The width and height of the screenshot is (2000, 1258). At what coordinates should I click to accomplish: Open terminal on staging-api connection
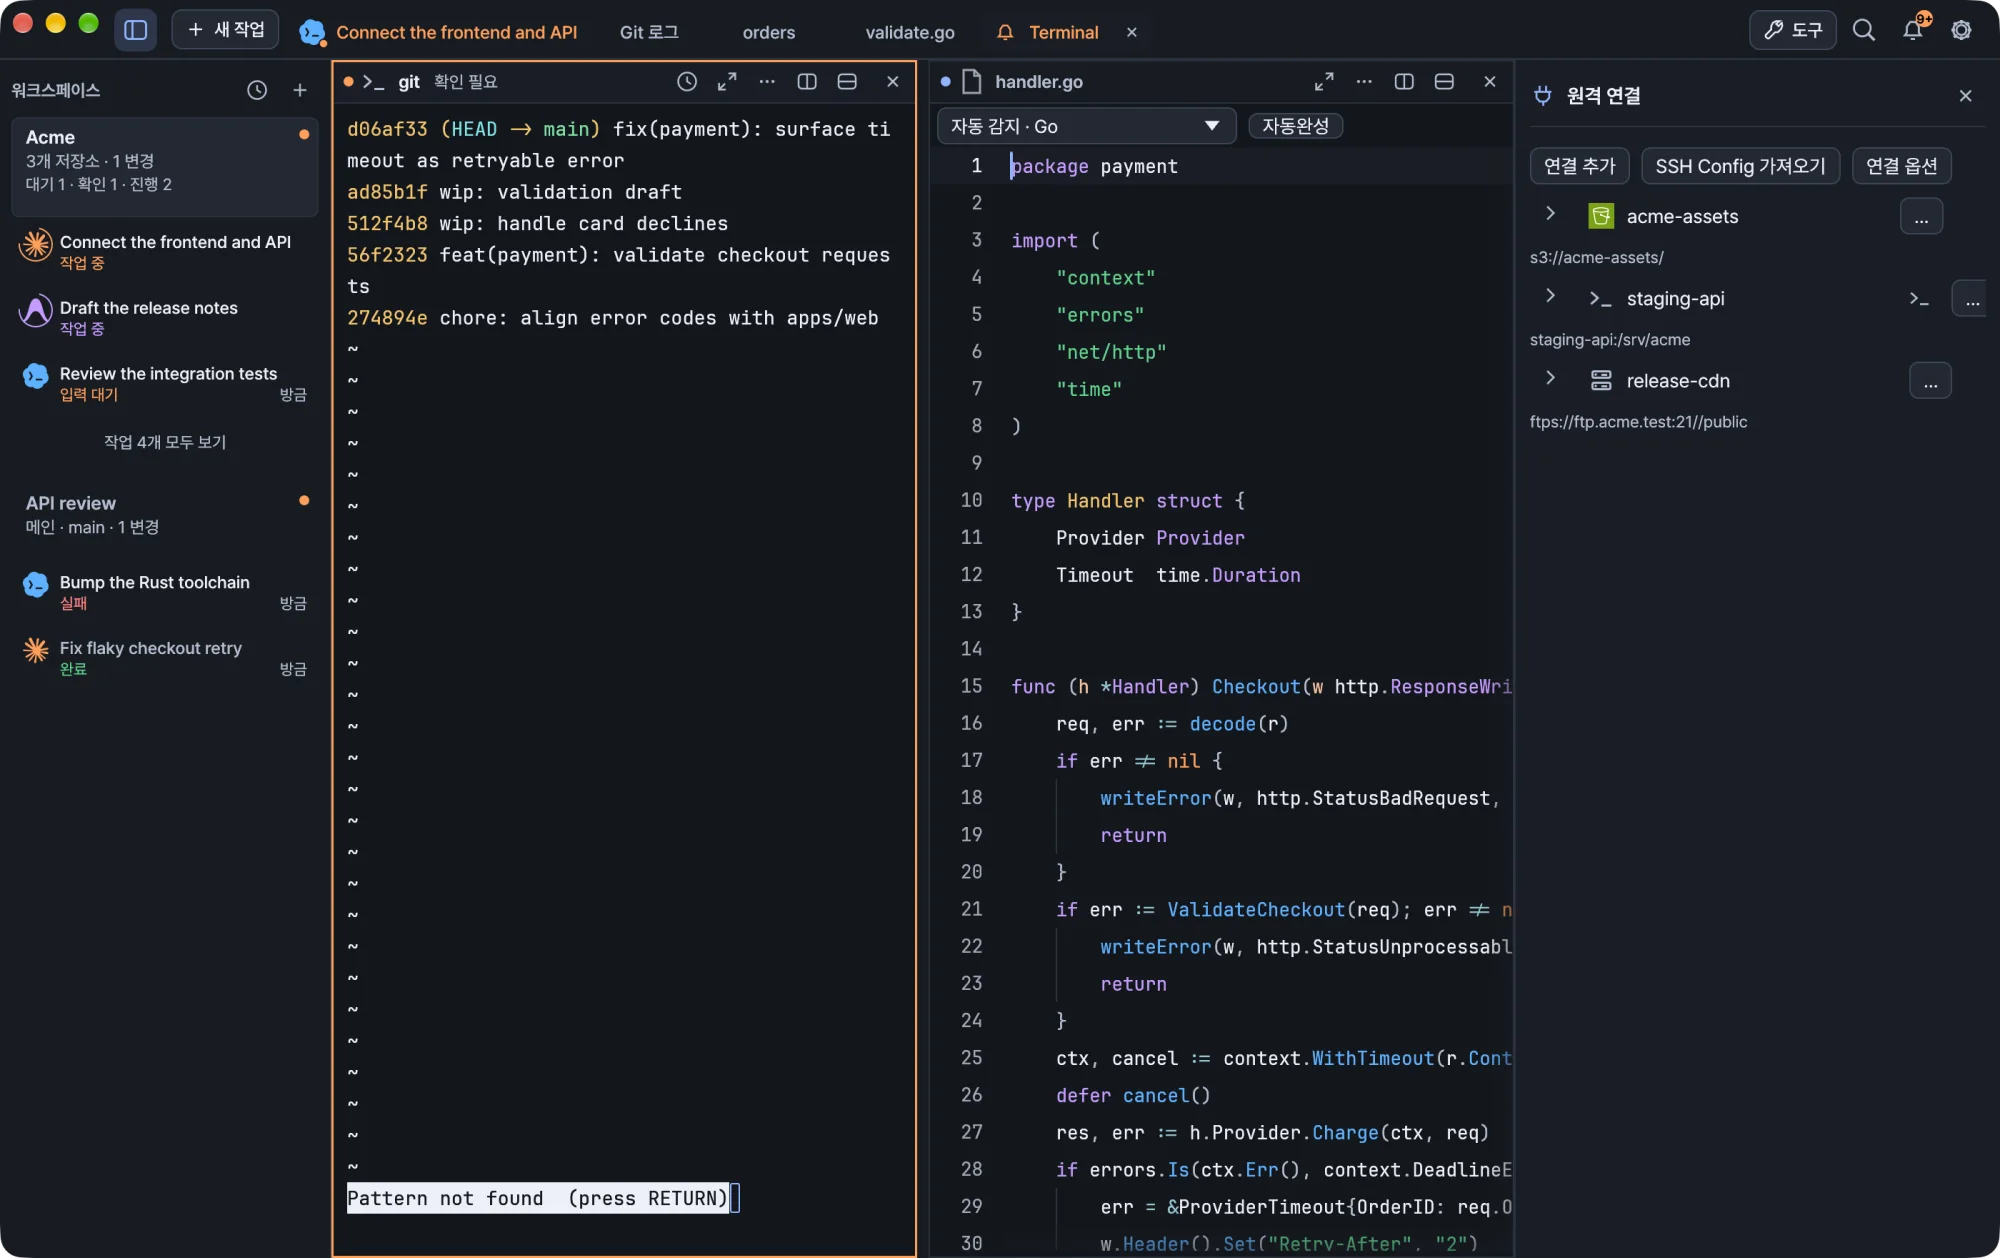(1919, 299)
